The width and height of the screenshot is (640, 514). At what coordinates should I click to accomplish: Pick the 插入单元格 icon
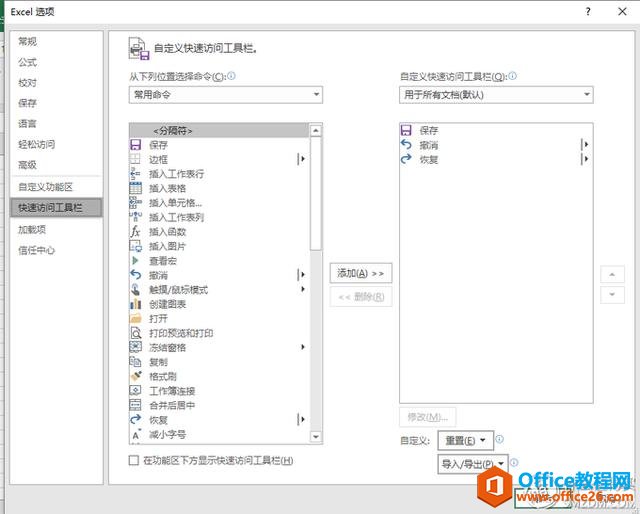pos(136,202)
